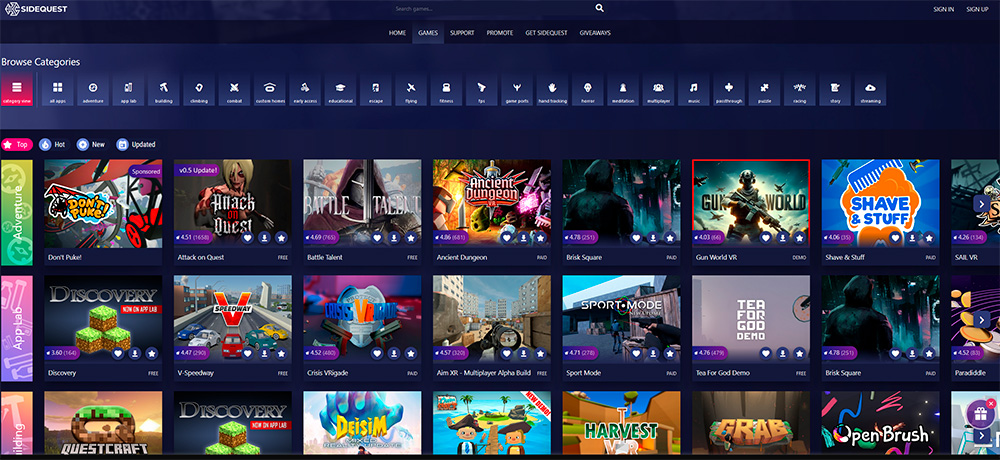This screenshot has width=1000, height=460.
Task: Open the Get SideQuest menu item
Action: pyautogui.click(x=546, y=33)
